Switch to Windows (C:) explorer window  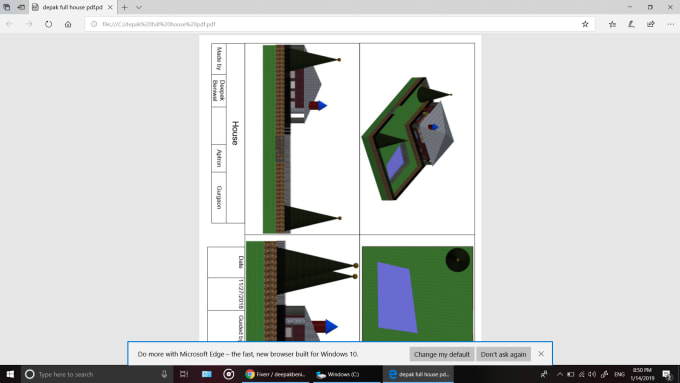point(346,374)
